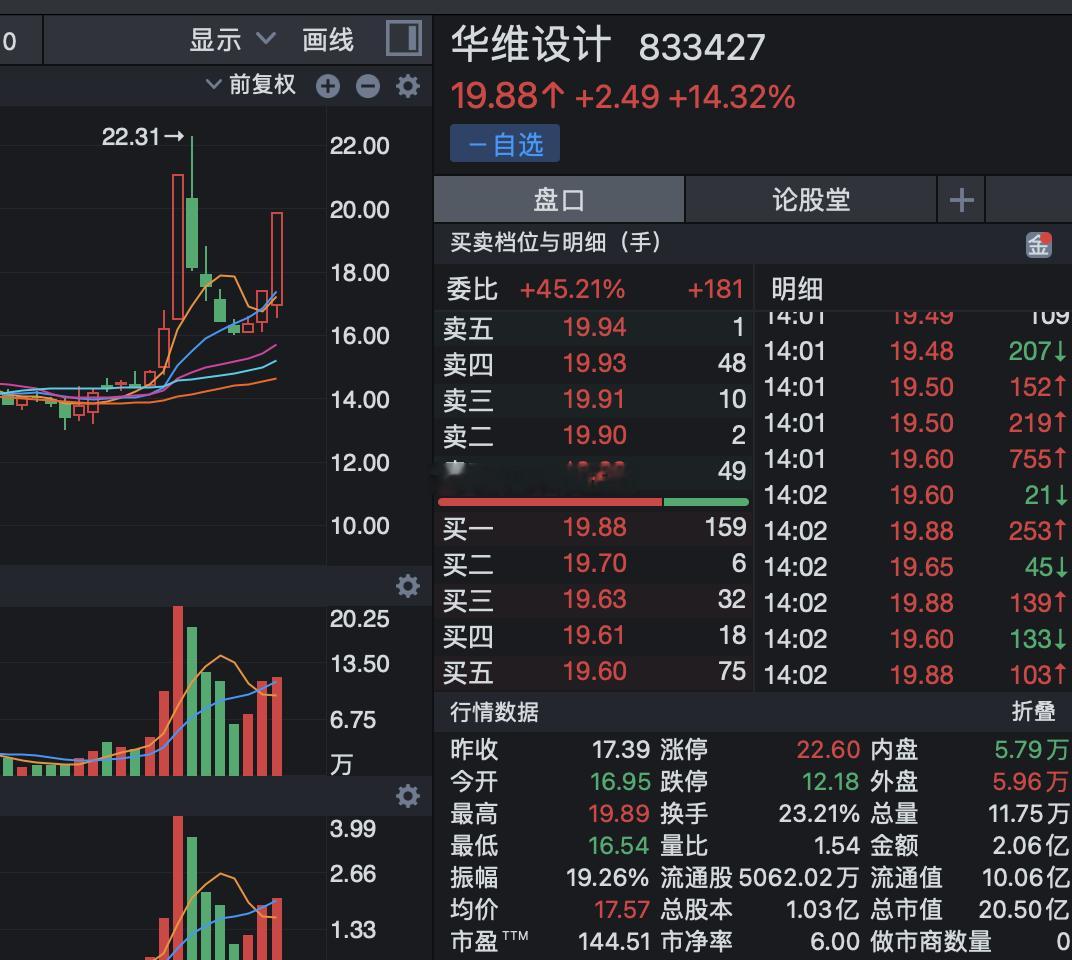Click the 委比 +45.21% value
Viewport: 1072px width, 960px height.
tap(572, 289)
